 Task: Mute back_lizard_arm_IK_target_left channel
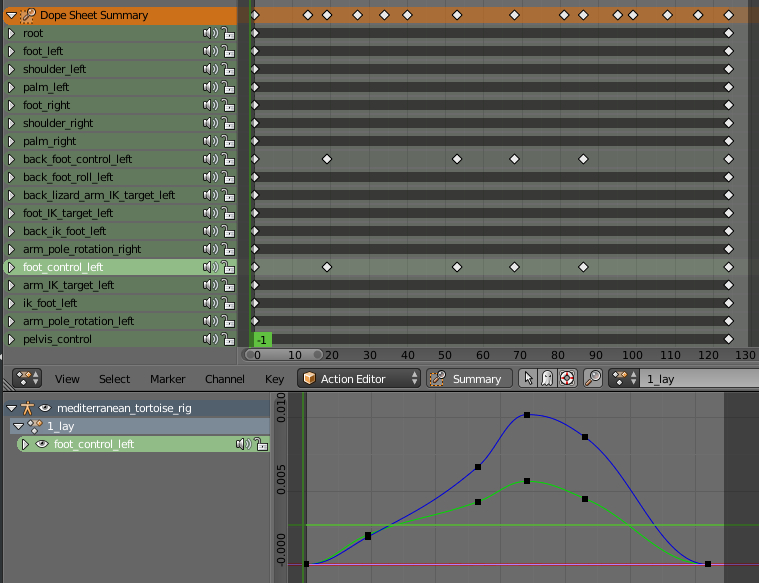coord(210,195)
